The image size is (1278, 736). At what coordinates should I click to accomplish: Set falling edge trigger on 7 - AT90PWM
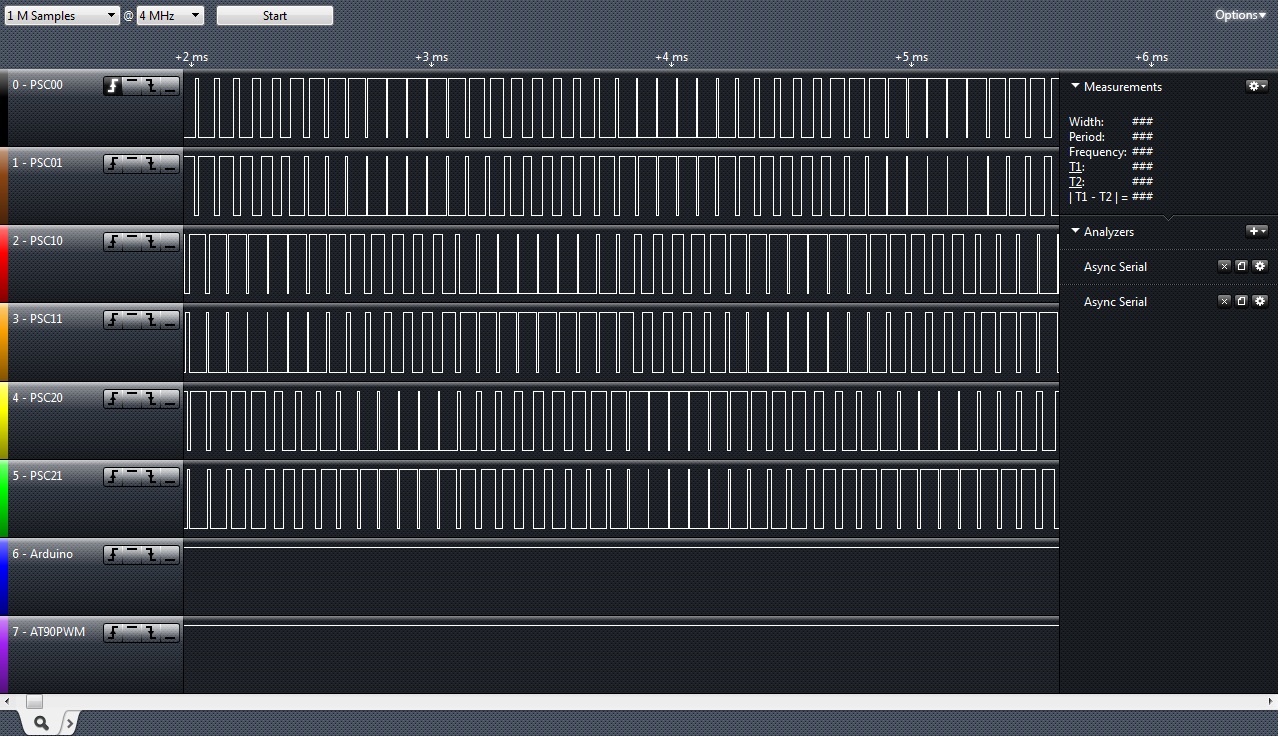151,633
